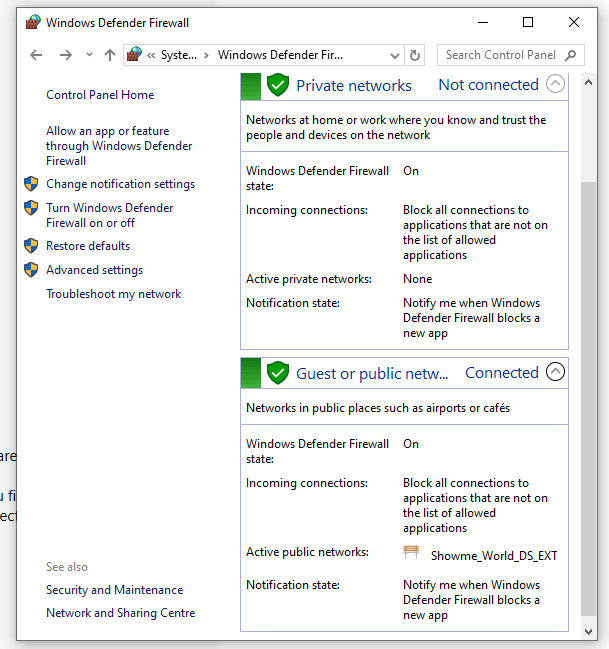Image resolution: width=609 pixels, height=649 pixels.
Task: Click the 'Windows Defender Fir...' breadcrumb
Action: [x=280, y=55]
